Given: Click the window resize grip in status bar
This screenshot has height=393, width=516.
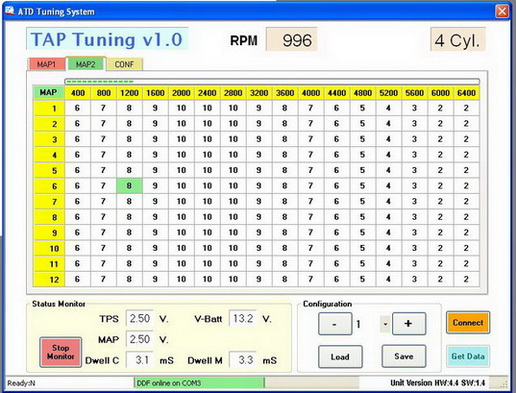Looking at the screenshot, I should point(503,384).
